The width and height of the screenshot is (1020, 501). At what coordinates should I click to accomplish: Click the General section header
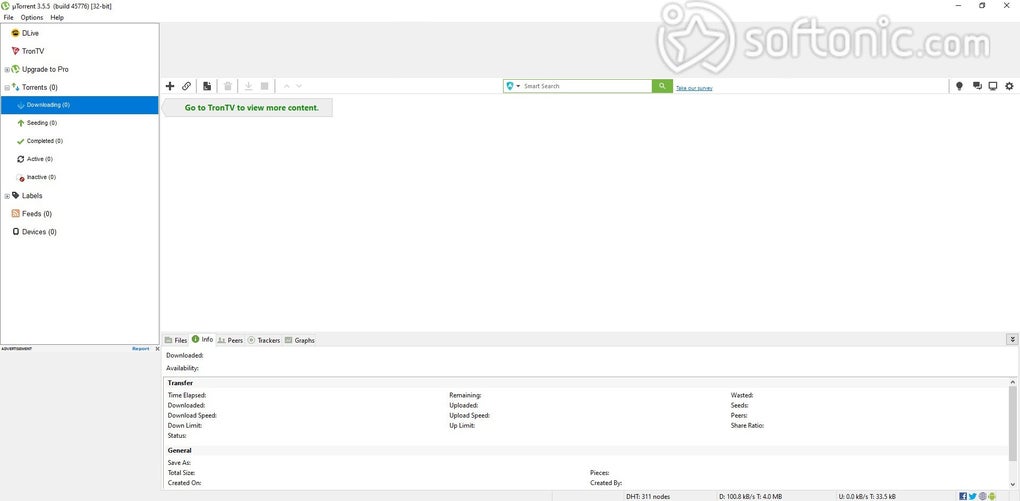[x=180, y=450]
